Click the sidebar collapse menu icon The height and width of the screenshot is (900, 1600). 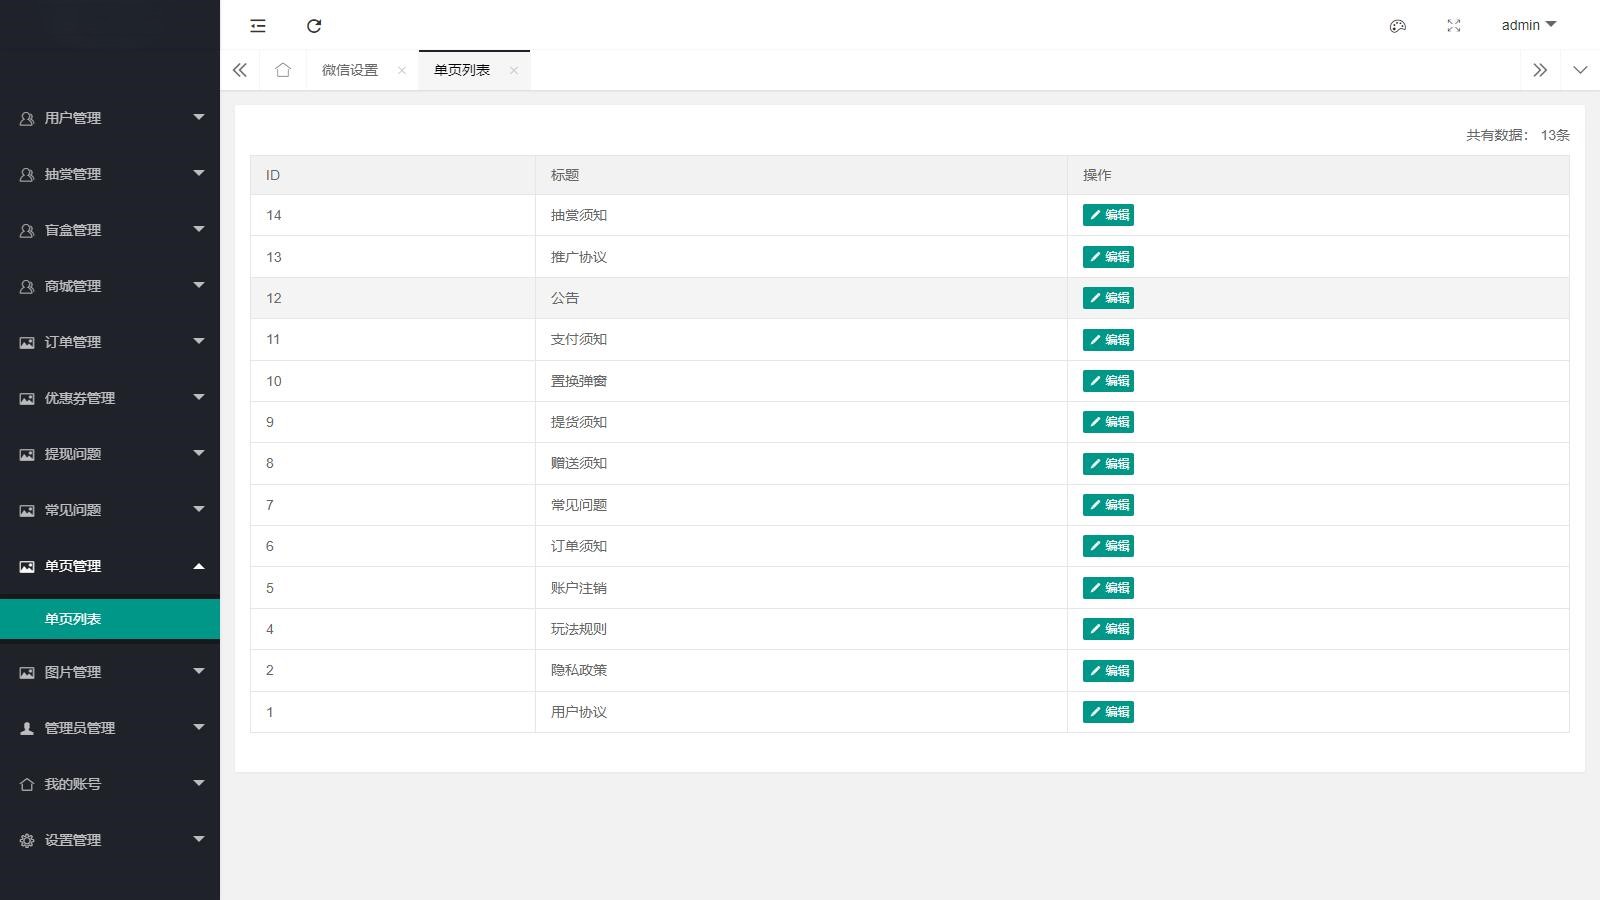(258, 26)
